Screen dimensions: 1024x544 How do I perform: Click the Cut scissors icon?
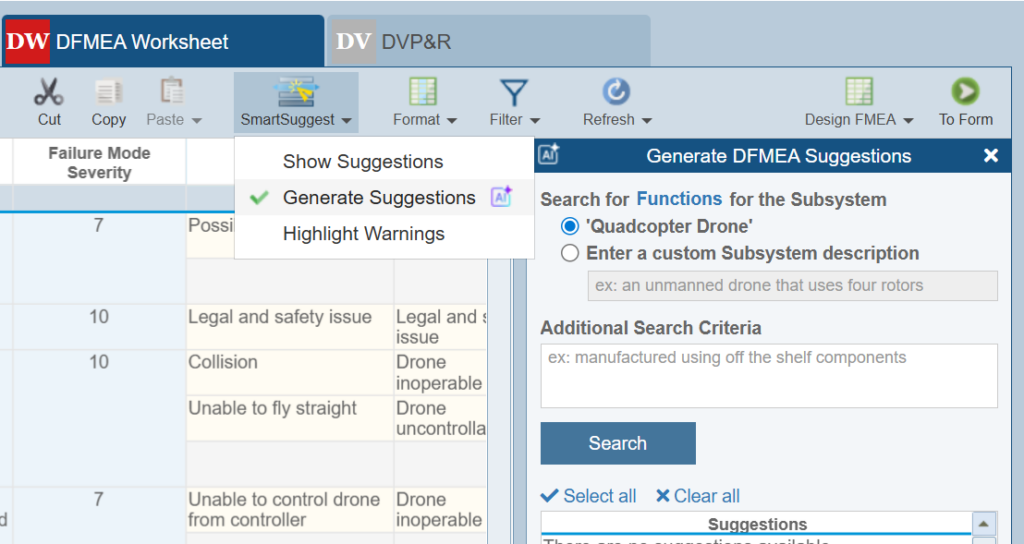[x=49, y=93]
